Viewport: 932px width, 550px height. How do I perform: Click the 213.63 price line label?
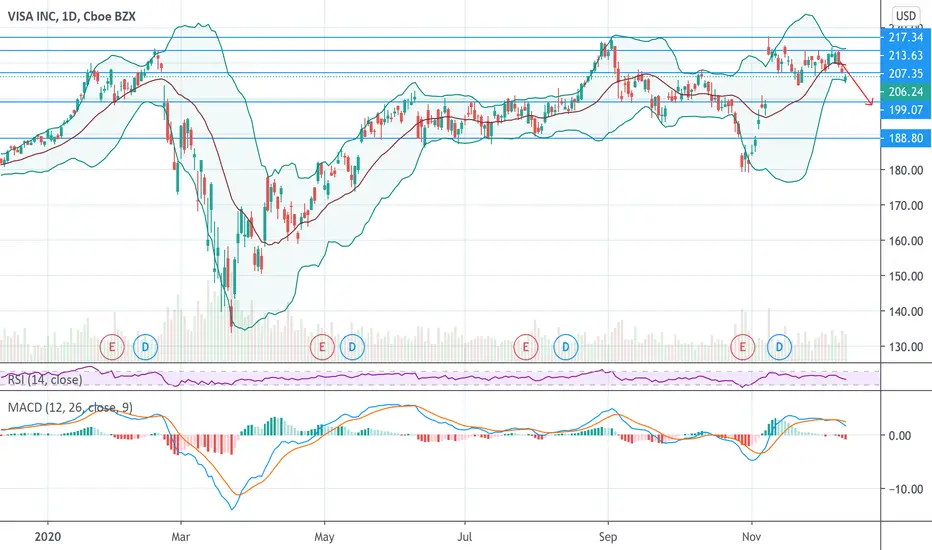pos(905,55)
